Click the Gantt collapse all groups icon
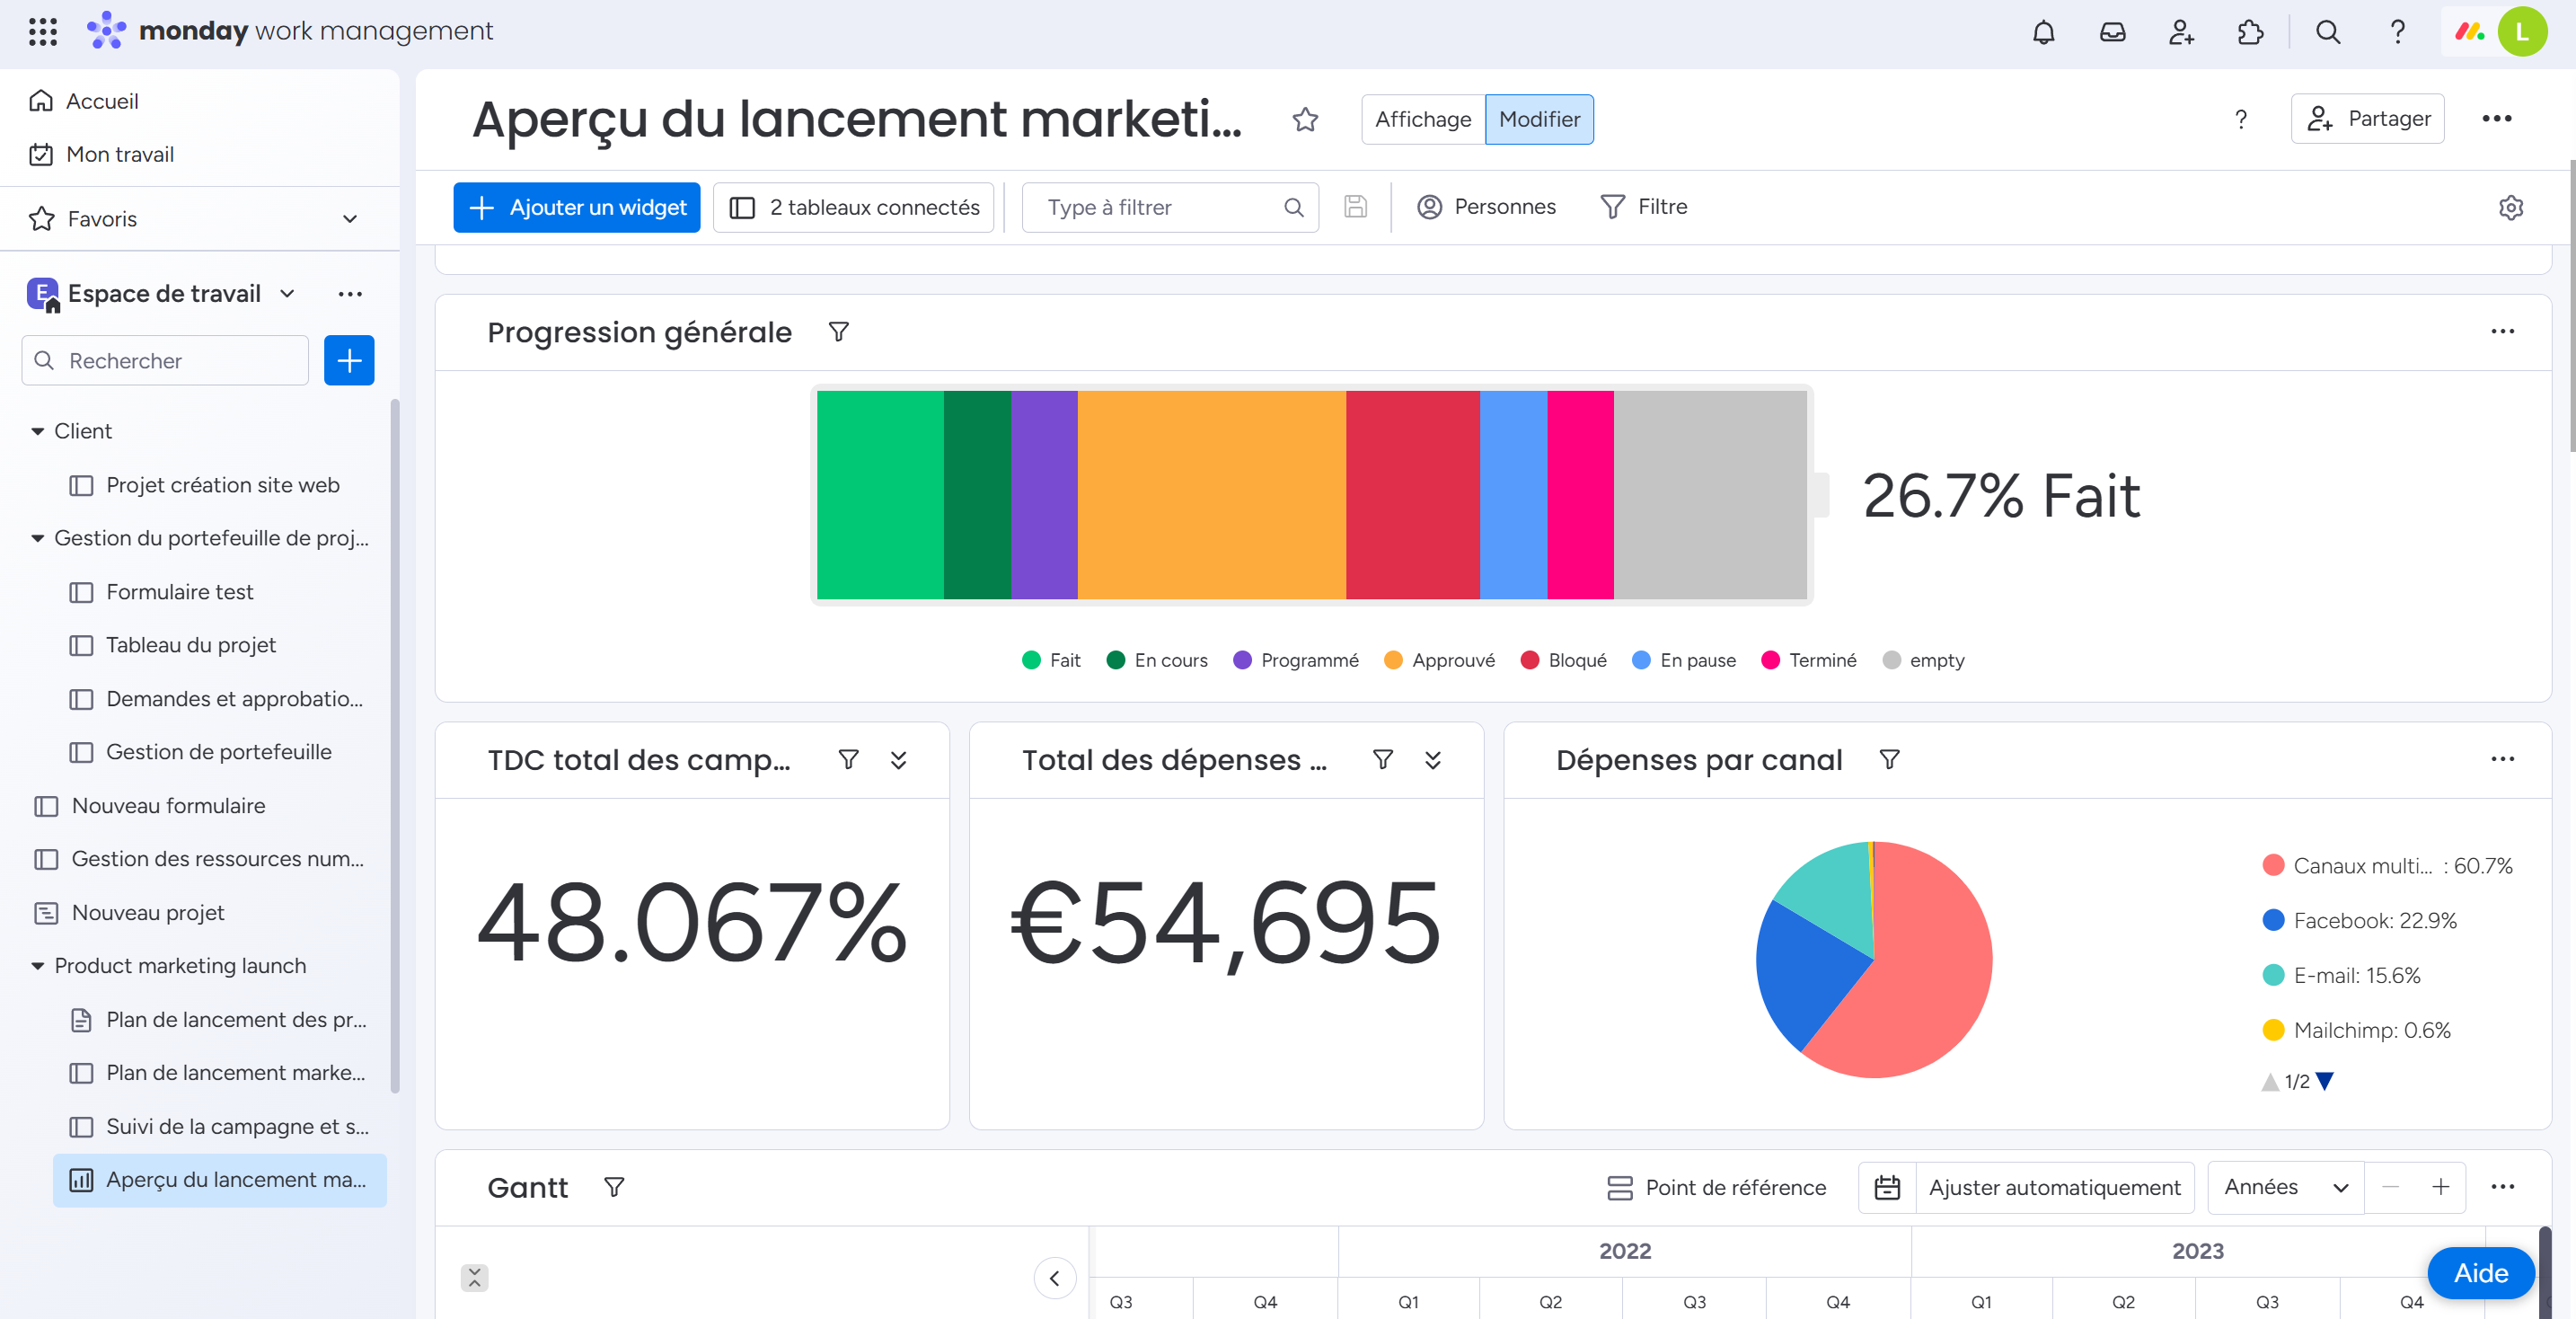The width and height of the screenshot is (2576, 1319). tap(474, 1277)
